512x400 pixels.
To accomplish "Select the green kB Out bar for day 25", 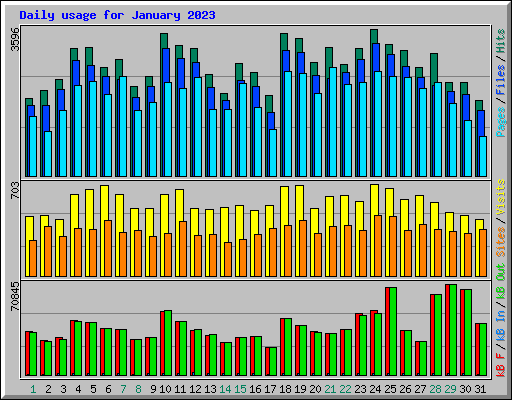I will (393, 331).
